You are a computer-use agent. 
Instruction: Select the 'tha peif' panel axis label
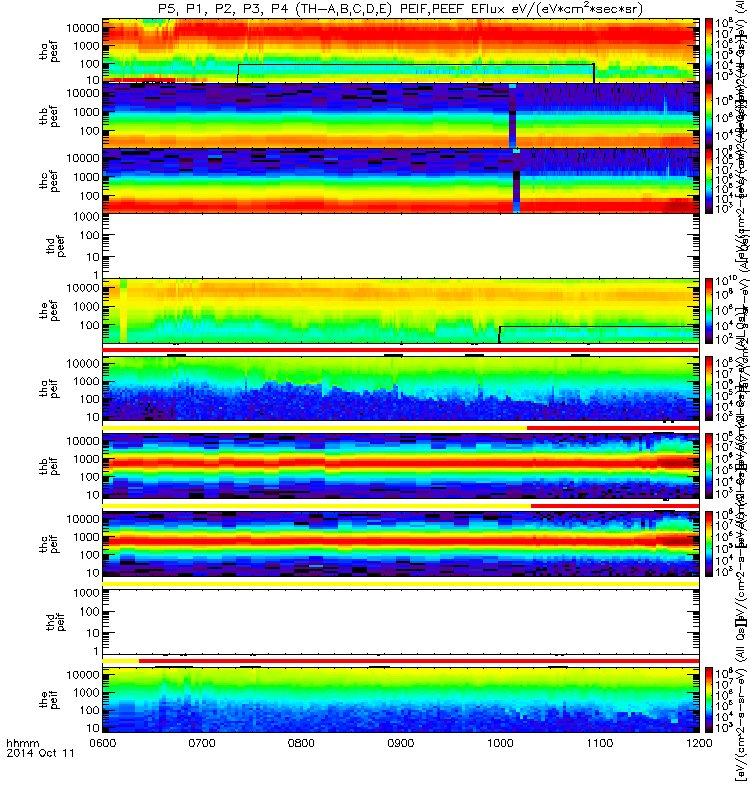(49, 388)
